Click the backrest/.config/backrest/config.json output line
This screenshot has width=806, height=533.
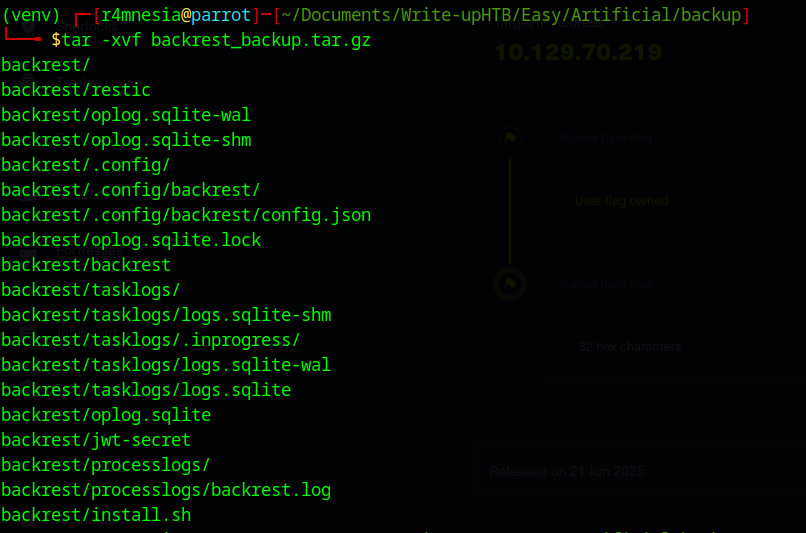coord(186,215)
